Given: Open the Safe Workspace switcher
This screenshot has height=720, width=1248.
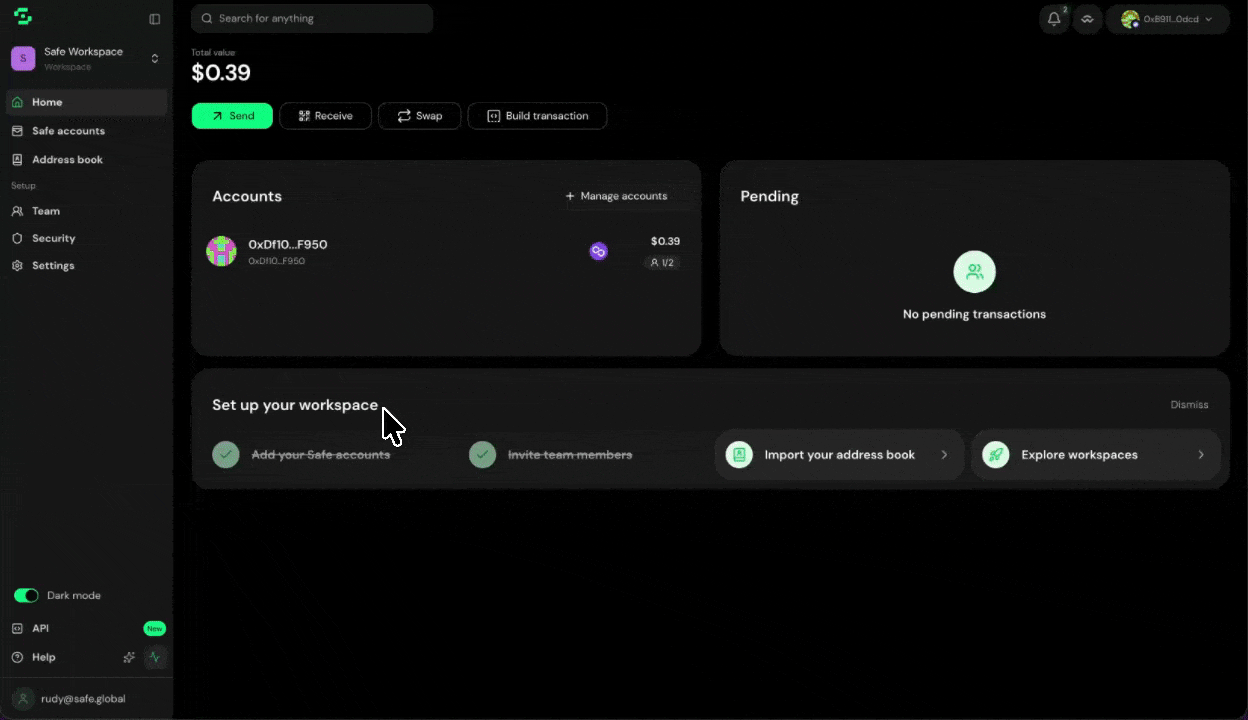Looking at the screenshot, I should (x=86, y=58).
